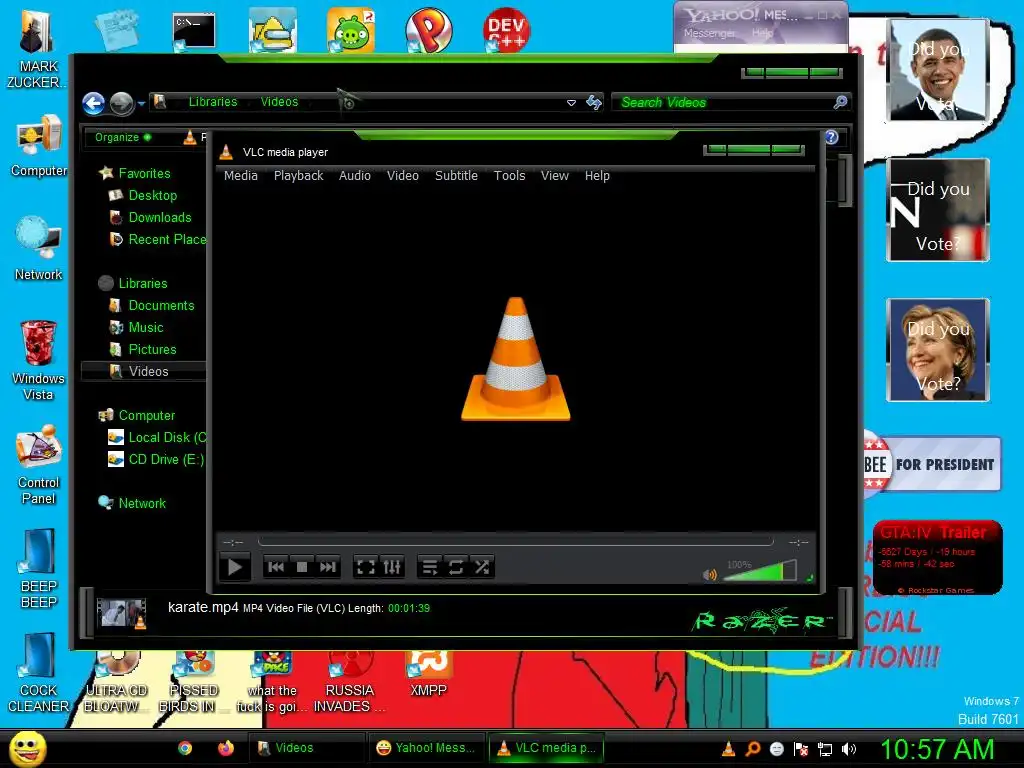Open the Organize dropdown in Explorer
Screen dimensions: 1024x768
coord(123,137)
